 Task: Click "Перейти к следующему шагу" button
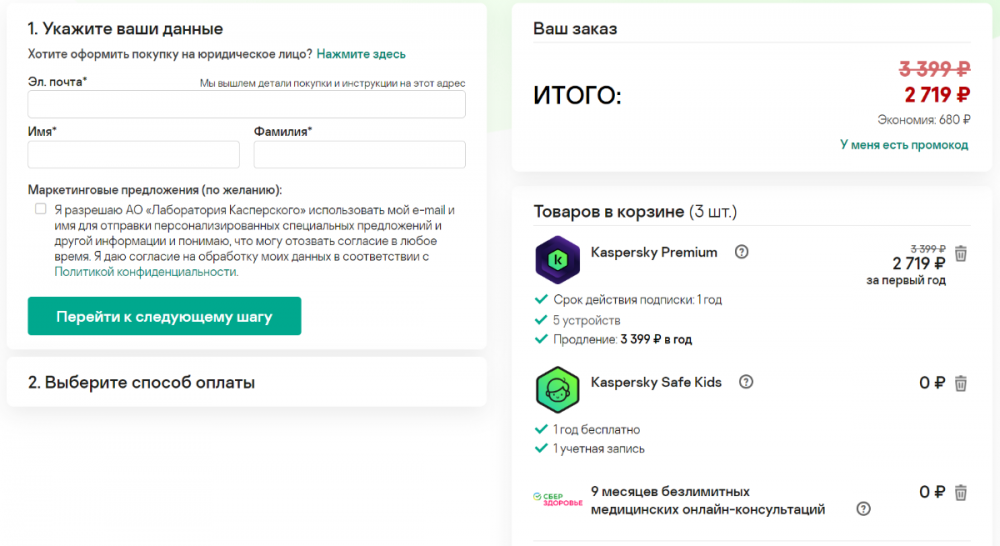click(x=164, y=317)
